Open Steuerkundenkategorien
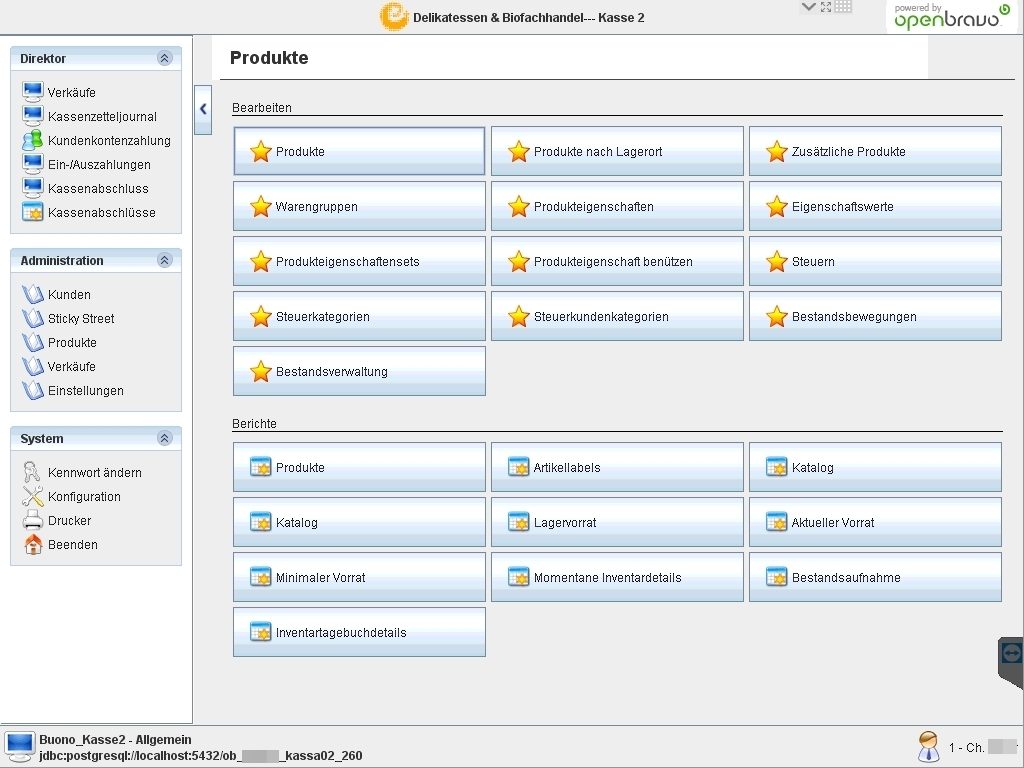This screenshot has width=1024, height=768. click(x=617, y=316)
